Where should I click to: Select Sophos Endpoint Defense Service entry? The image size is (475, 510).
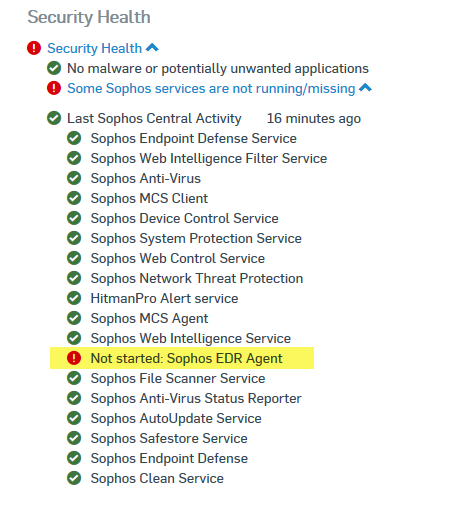pos(193,138)
